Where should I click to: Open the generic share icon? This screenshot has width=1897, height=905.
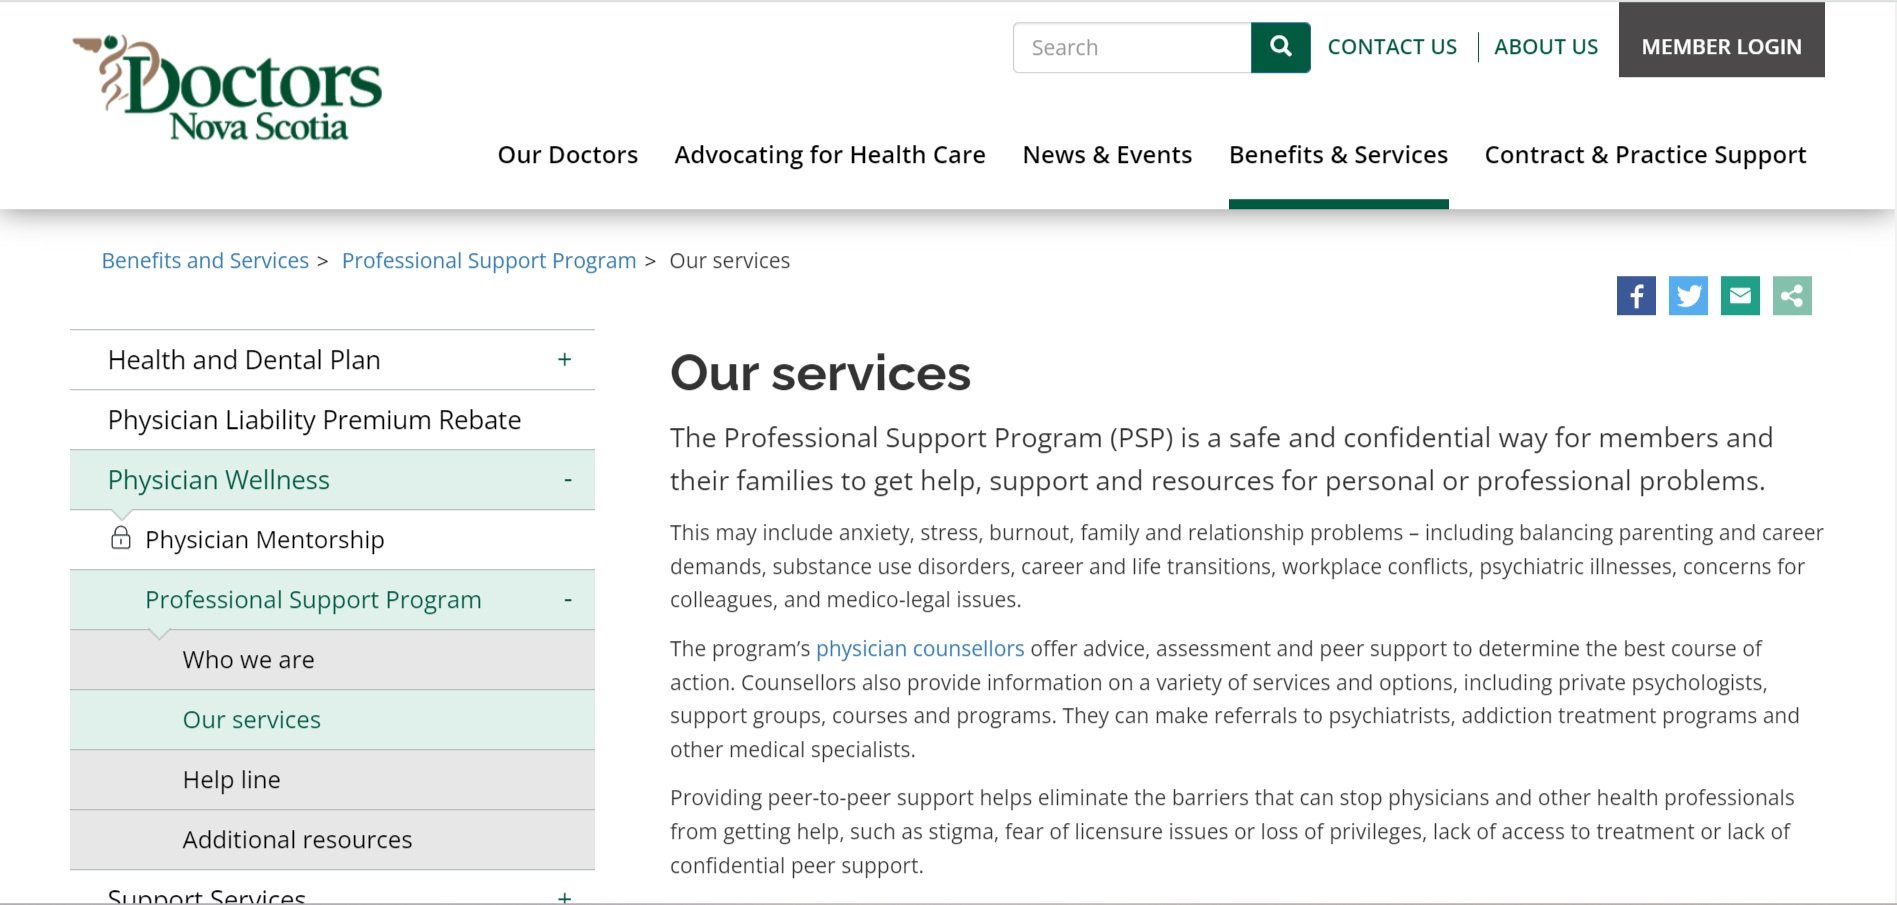[1792, 296]
